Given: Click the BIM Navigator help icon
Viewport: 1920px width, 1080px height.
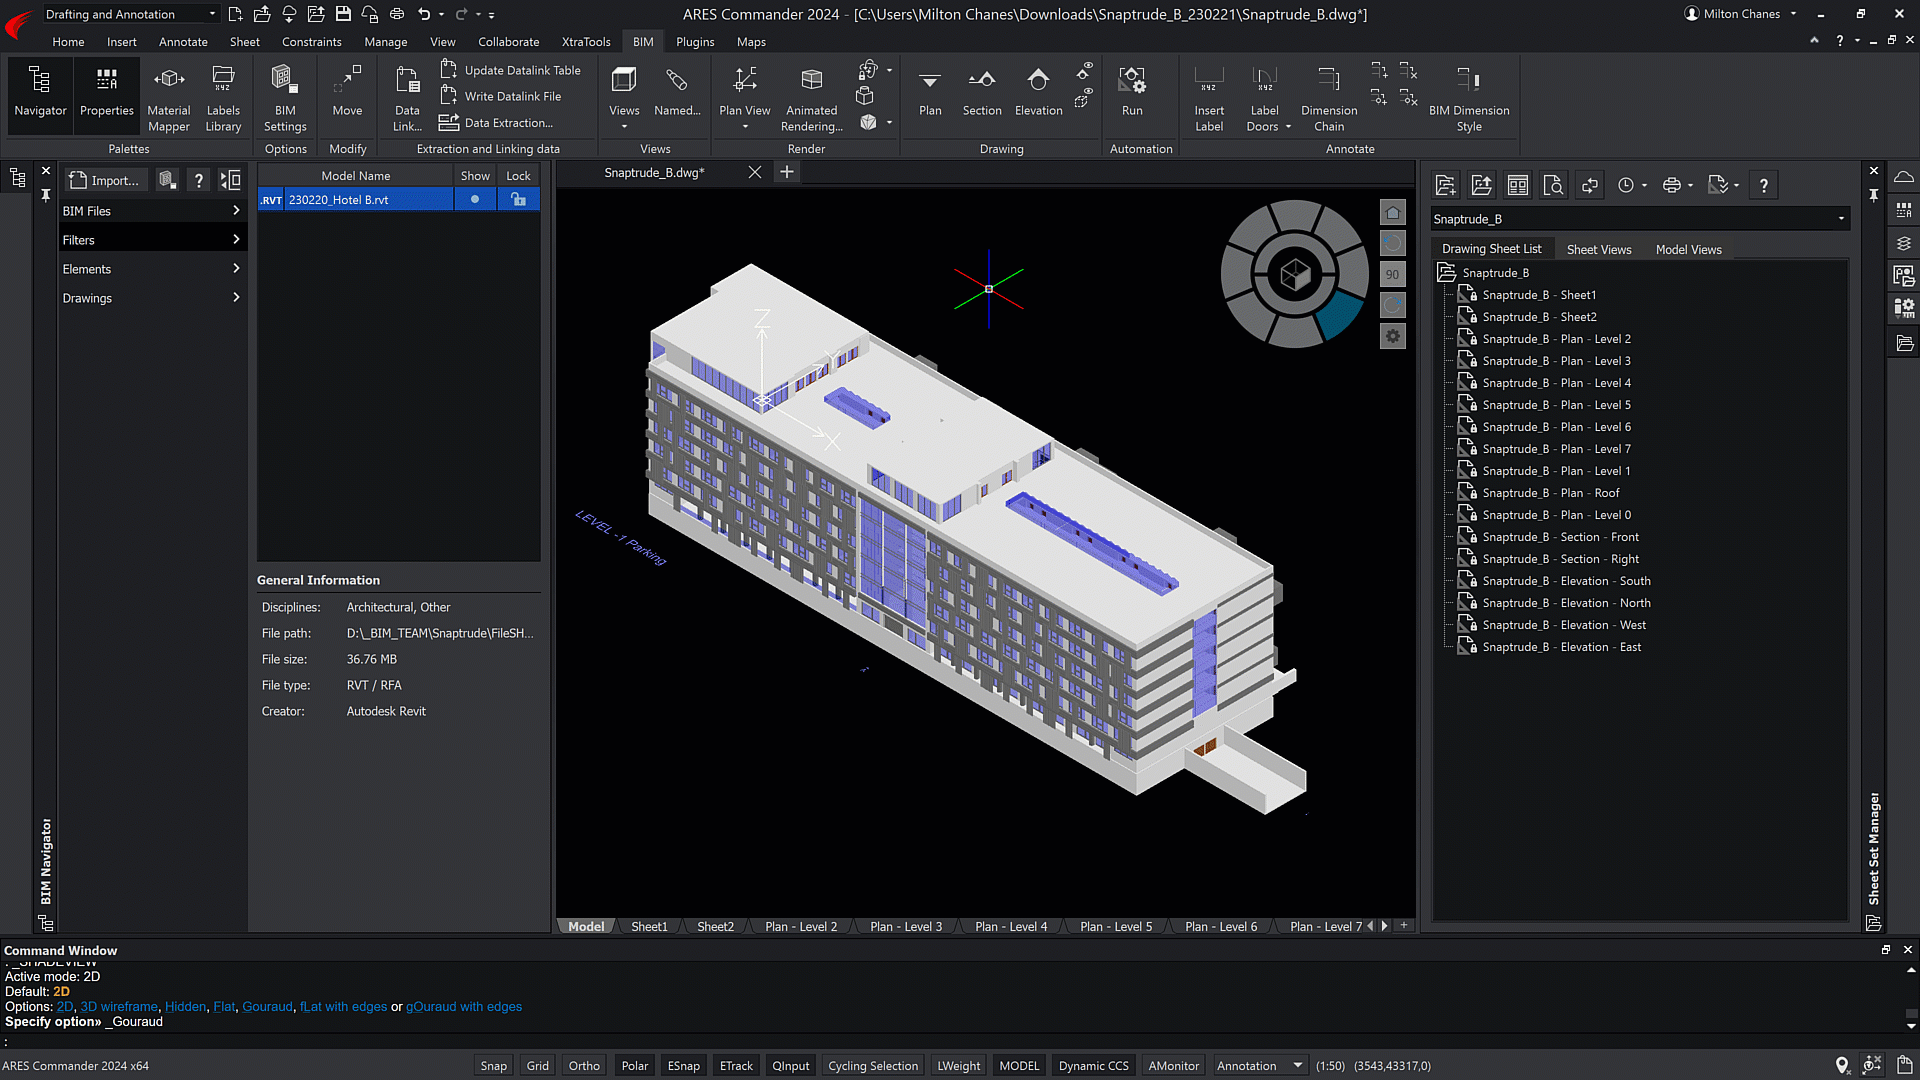Looking at the screenshot, I should tap(199, 180).
